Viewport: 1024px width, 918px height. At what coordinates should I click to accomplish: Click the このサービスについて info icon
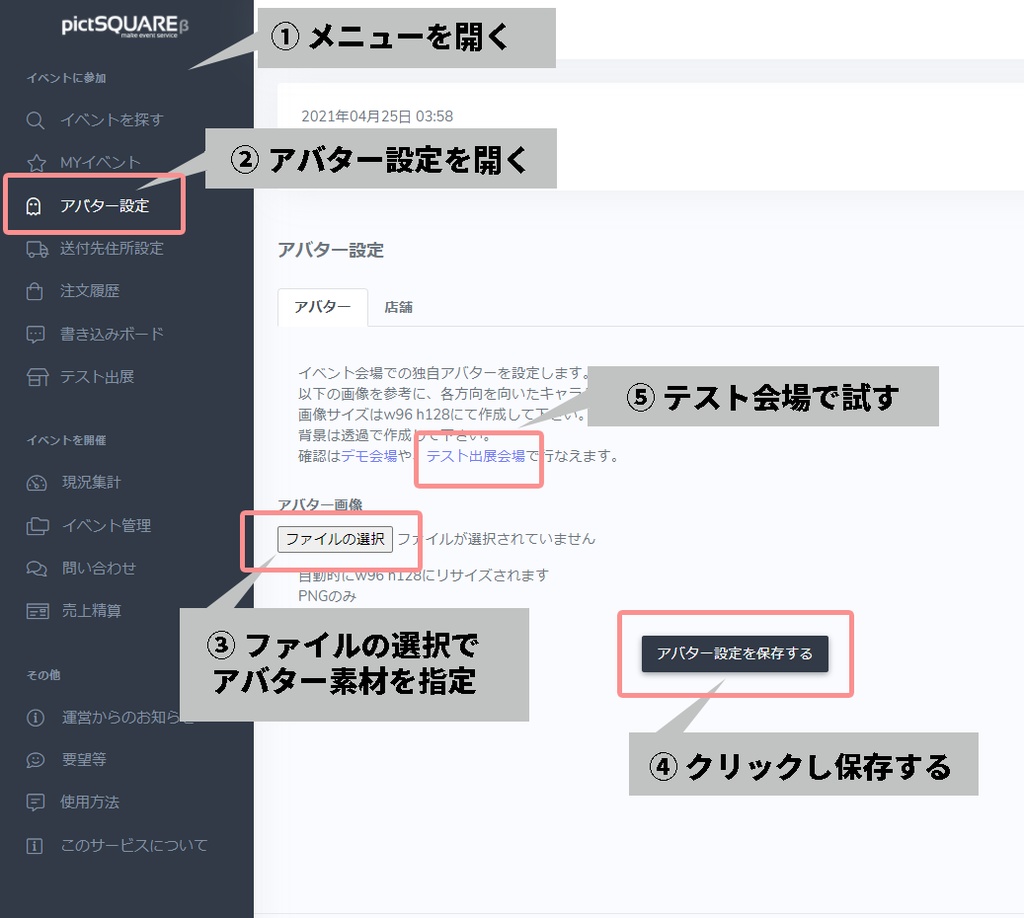(35, 845)
